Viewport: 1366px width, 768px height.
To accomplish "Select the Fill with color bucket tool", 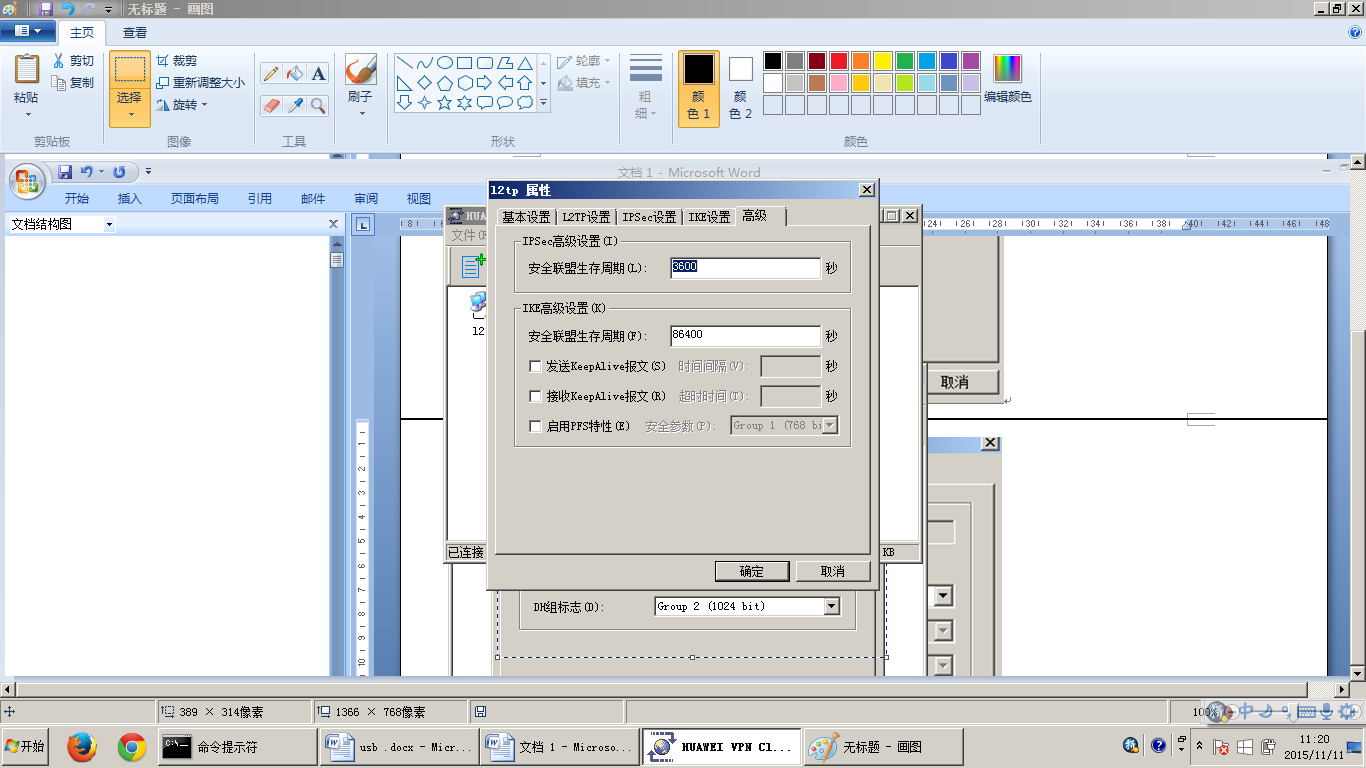I will (x=295, y=74).
